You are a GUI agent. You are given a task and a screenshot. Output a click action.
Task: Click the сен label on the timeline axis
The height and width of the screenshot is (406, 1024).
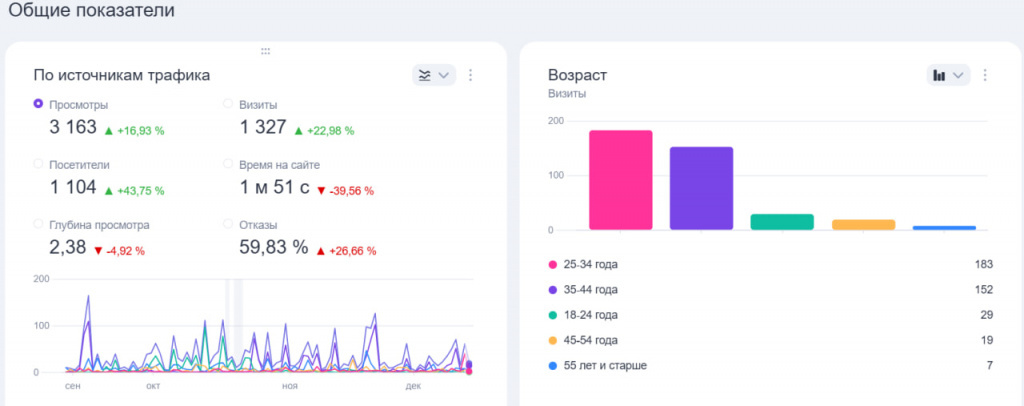point(72,386)
